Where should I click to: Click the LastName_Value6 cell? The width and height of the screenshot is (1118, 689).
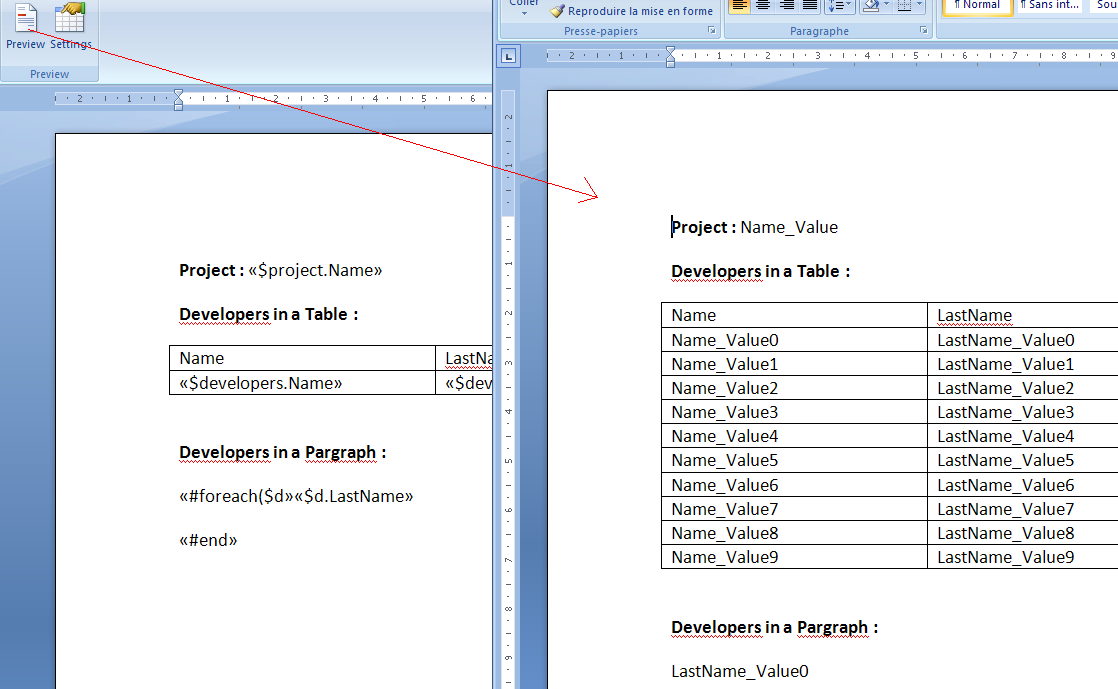click(x=1022, y=485)
